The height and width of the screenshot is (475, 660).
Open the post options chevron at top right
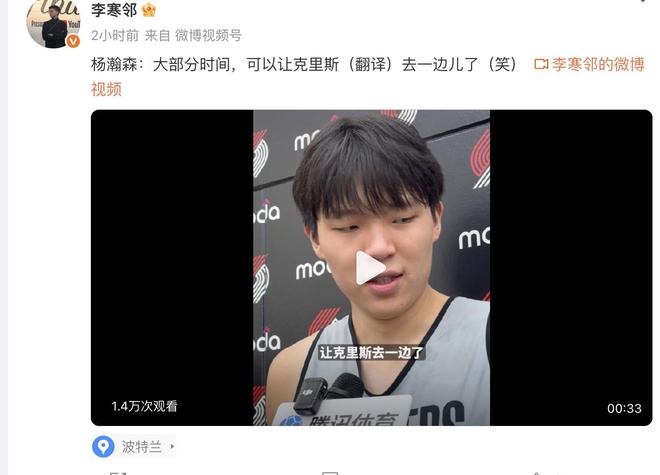(x=645, y=2)
